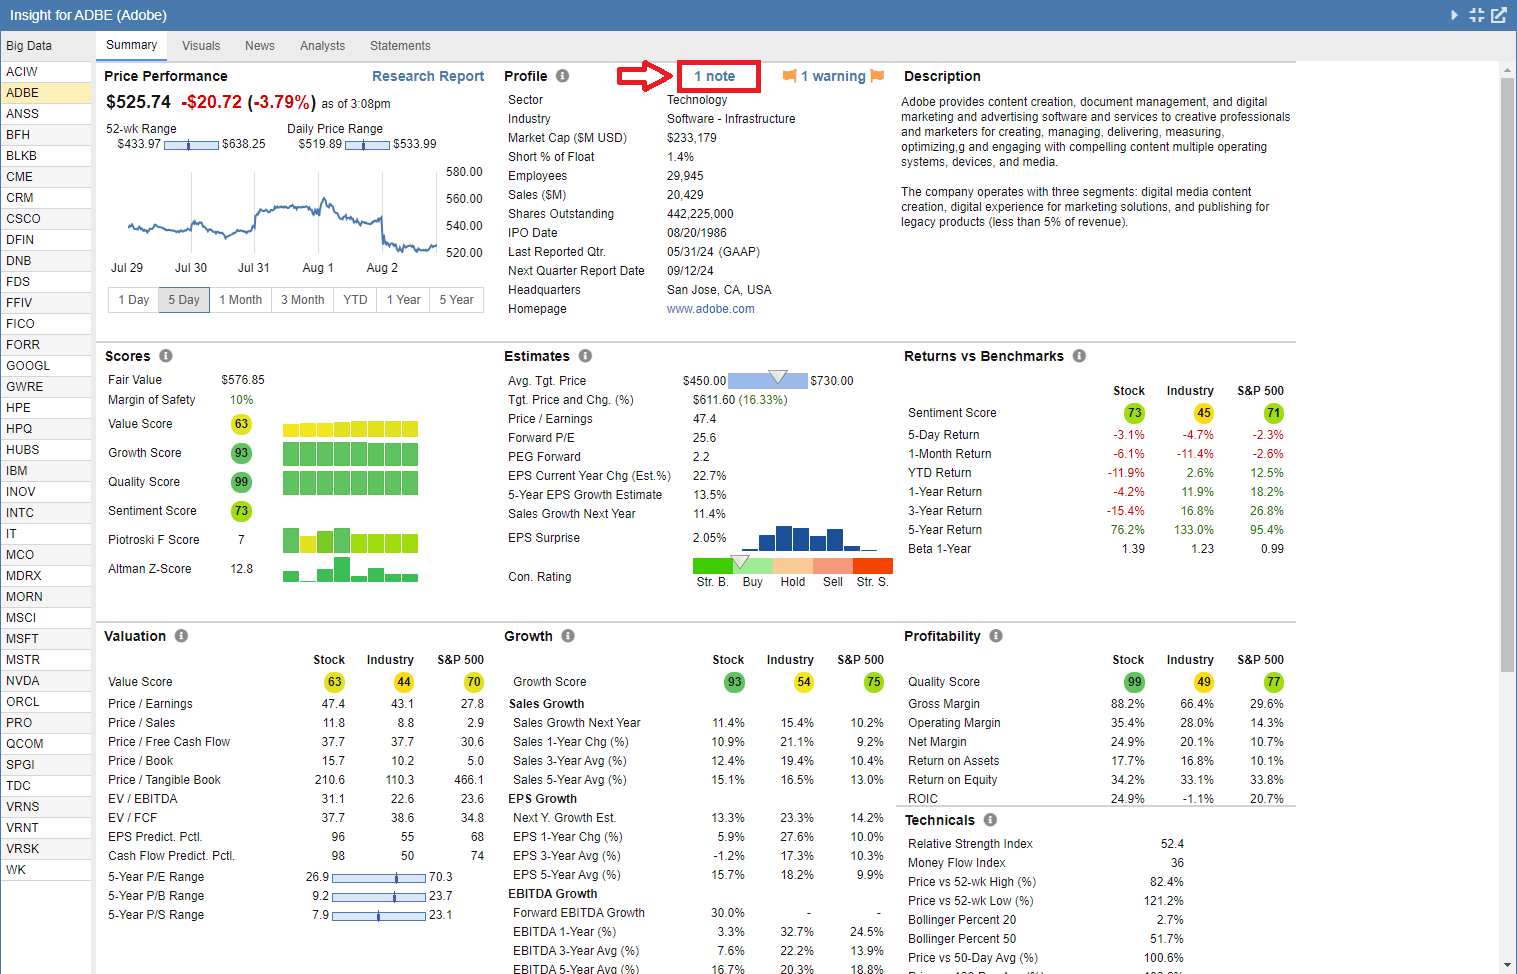
Task: Switch to the Visuals tab
Action: pyautogui.click(x=201, y=46)
